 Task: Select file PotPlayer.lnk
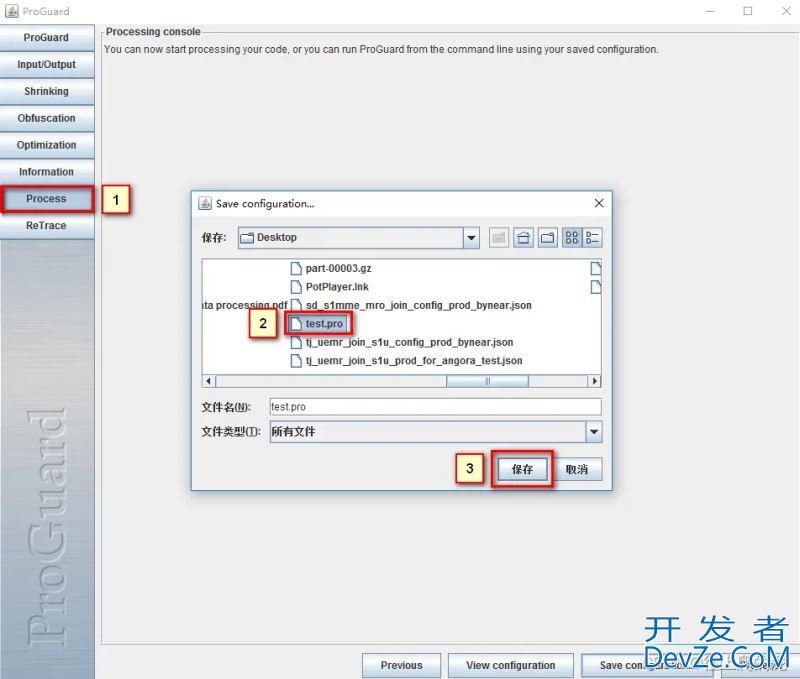[x=329, y=287]
